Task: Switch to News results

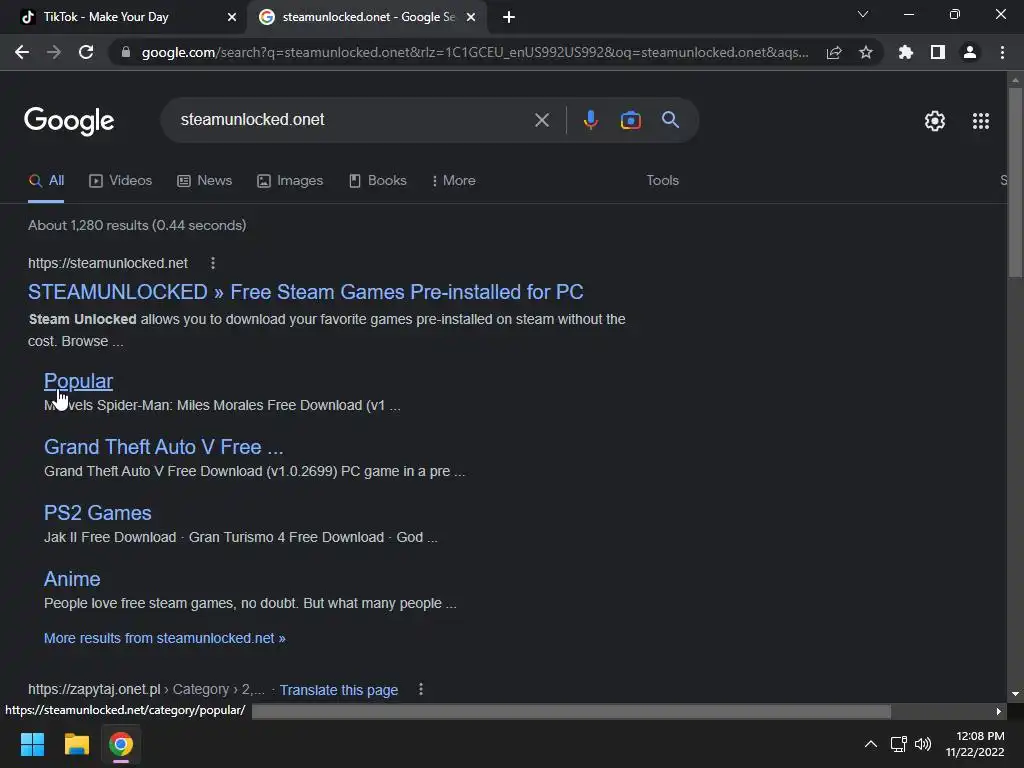Action: pyautogui.click(x=204, y=181)
